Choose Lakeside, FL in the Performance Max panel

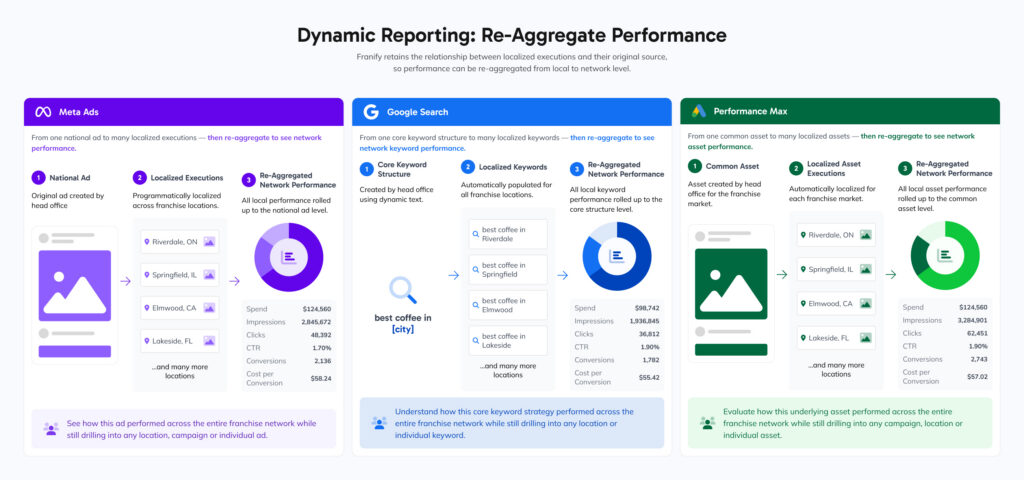[x=836, y=338]
